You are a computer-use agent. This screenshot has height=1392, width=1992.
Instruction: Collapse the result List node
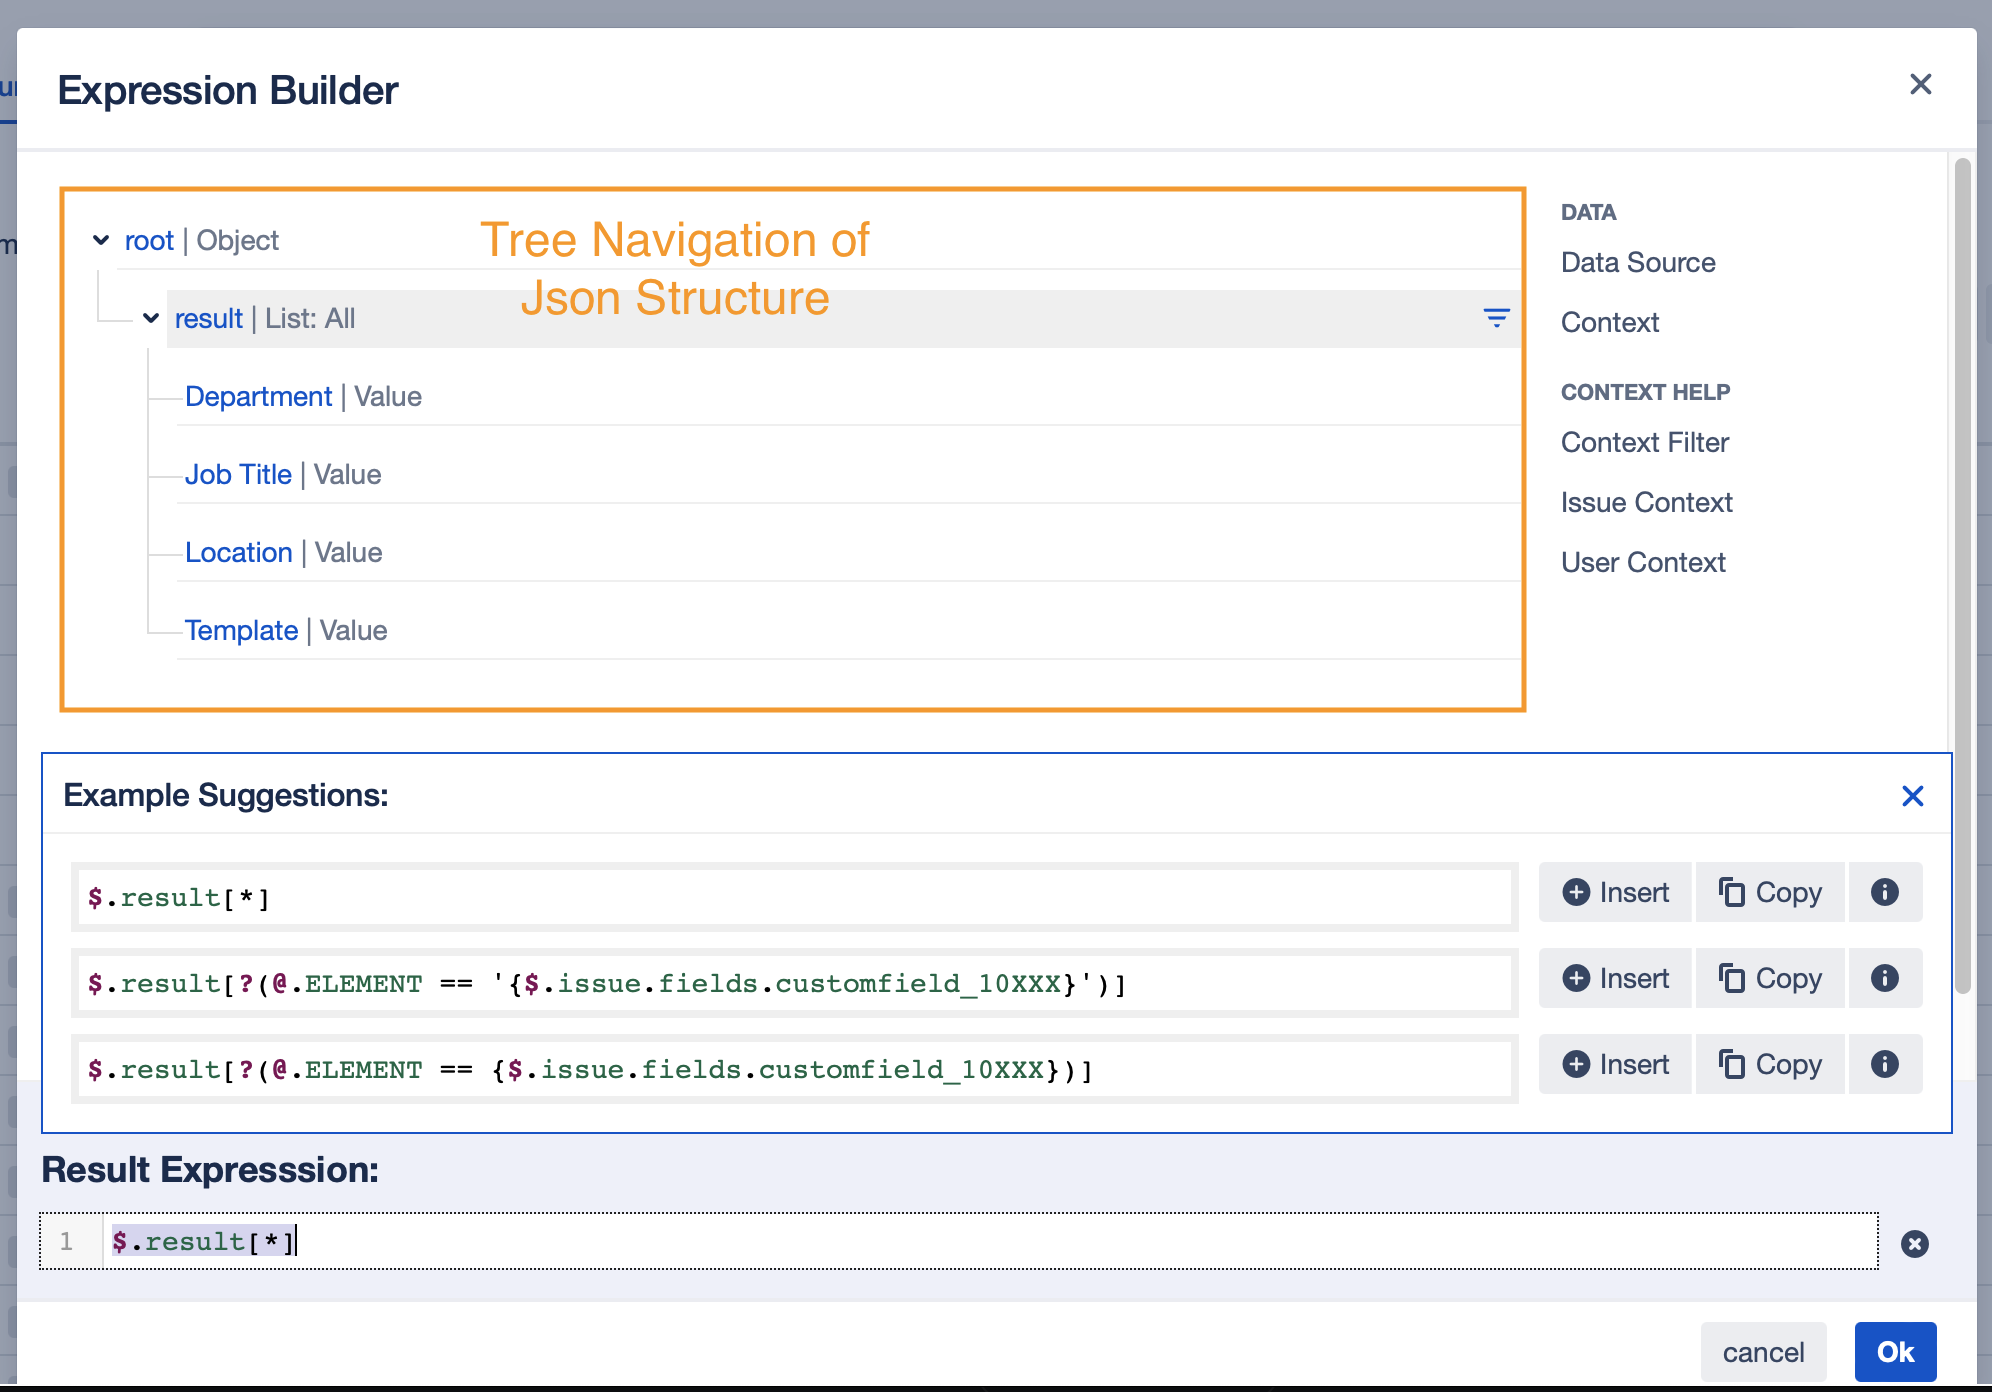[150, 318]
